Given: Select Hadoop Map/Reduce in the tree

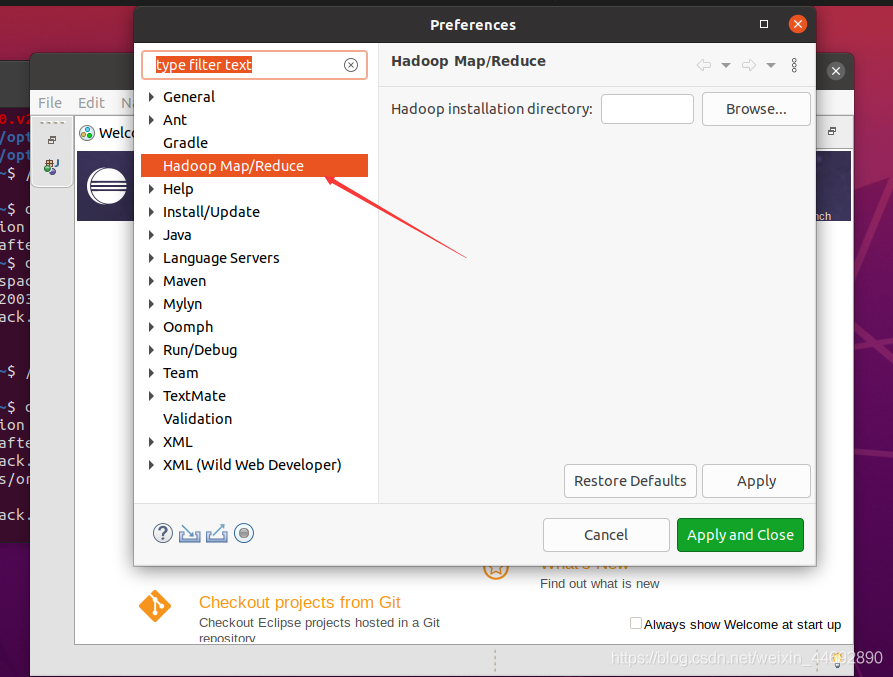Looking at the screenshot, I should [x=254, y=166].
